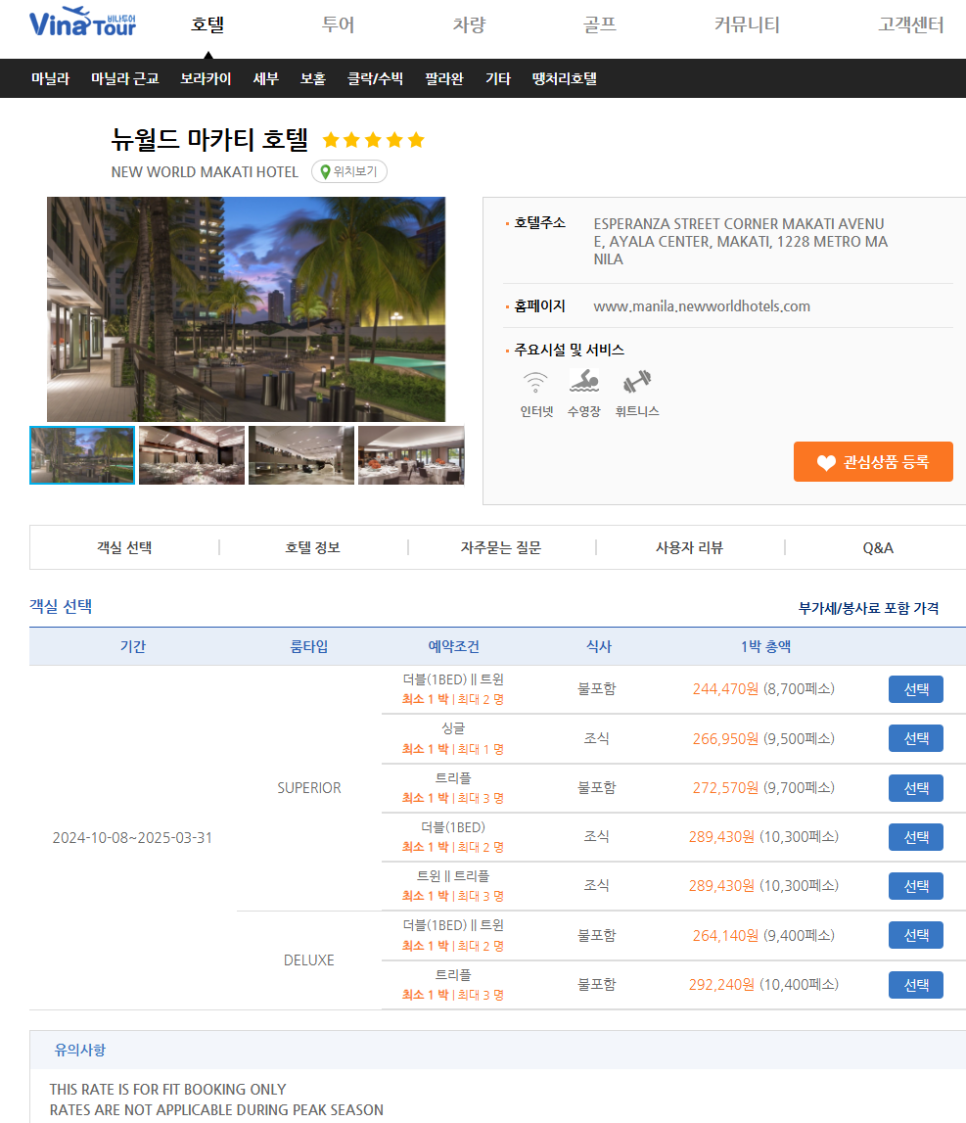The height and width of the screenshot is (1123, 966).
Task: Open the 차량 main menu
Action: click(x=469, y=25)
